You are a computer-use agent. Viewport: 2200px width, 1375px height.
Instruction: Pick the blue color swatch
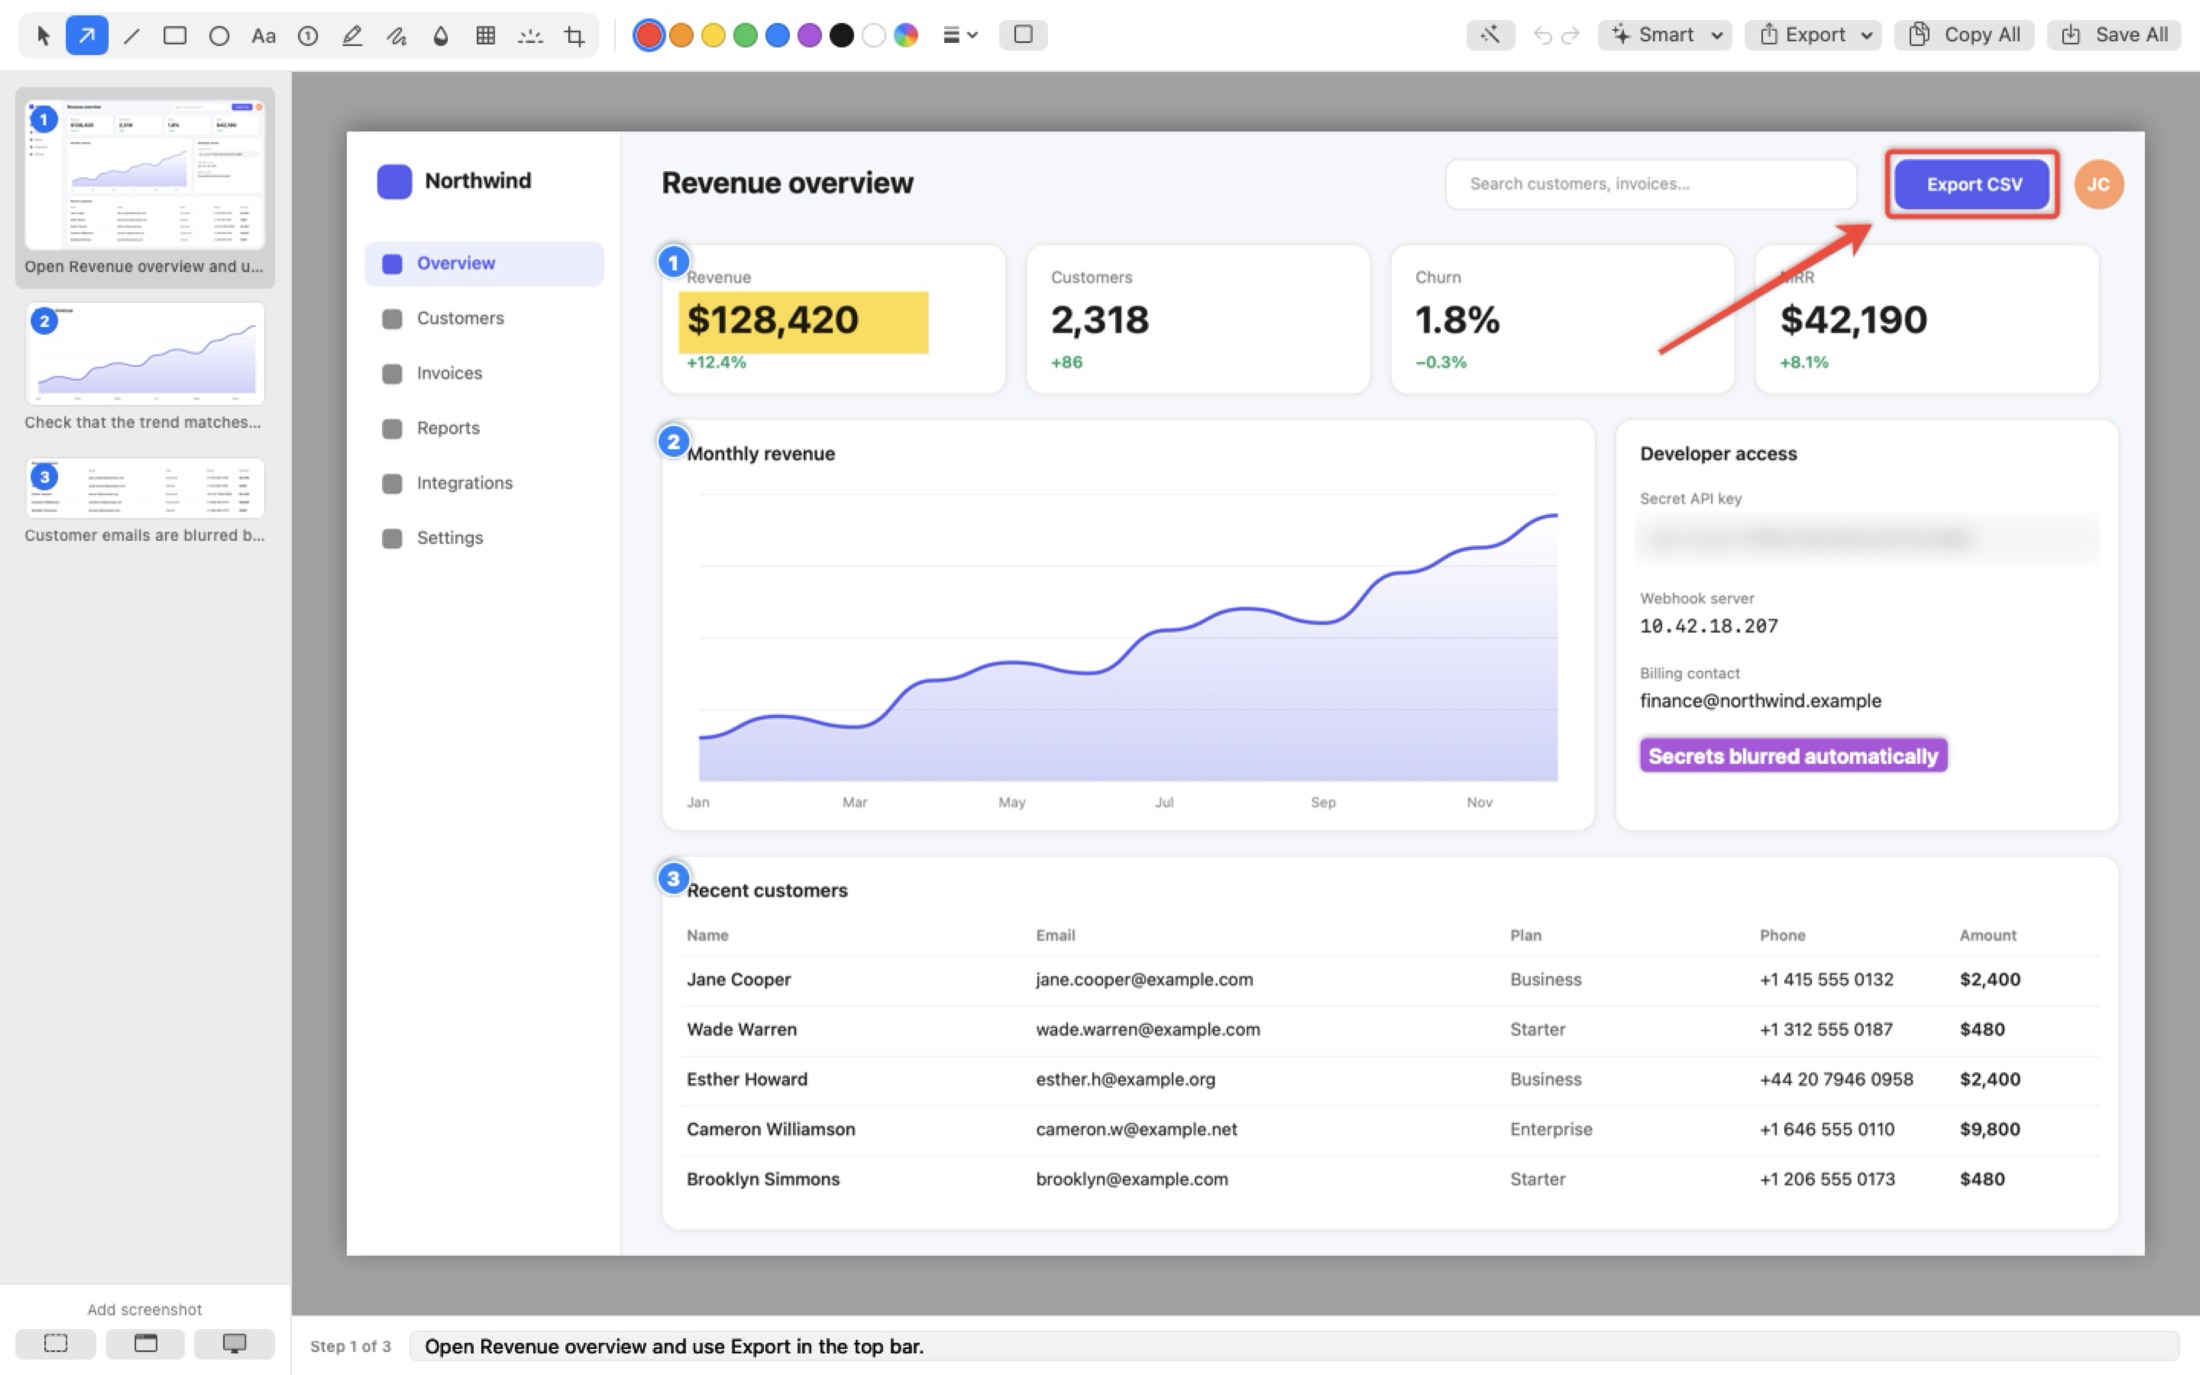(777, 35)
